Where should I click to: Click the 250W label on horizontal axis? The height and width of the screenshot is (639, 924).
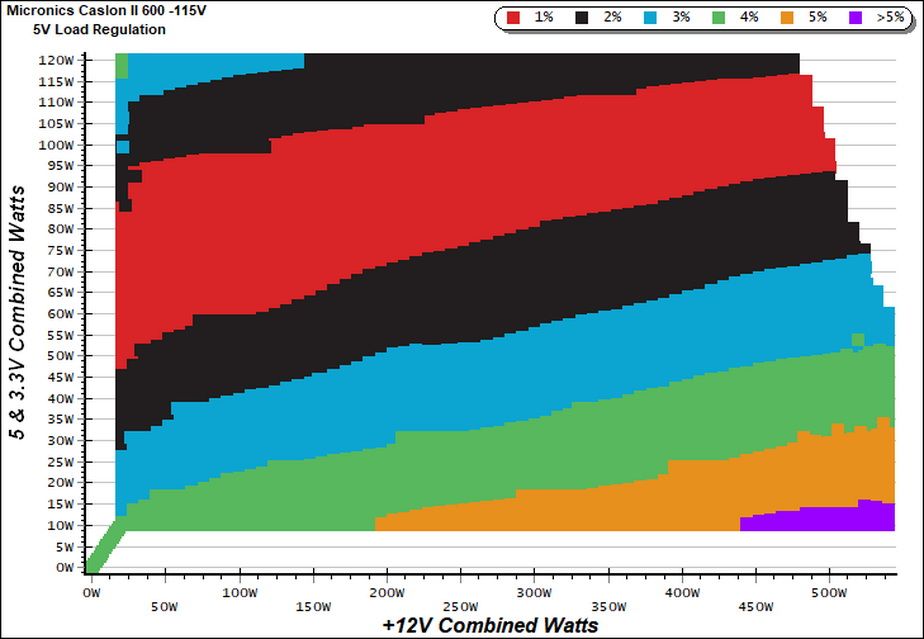tap(461, 607)
